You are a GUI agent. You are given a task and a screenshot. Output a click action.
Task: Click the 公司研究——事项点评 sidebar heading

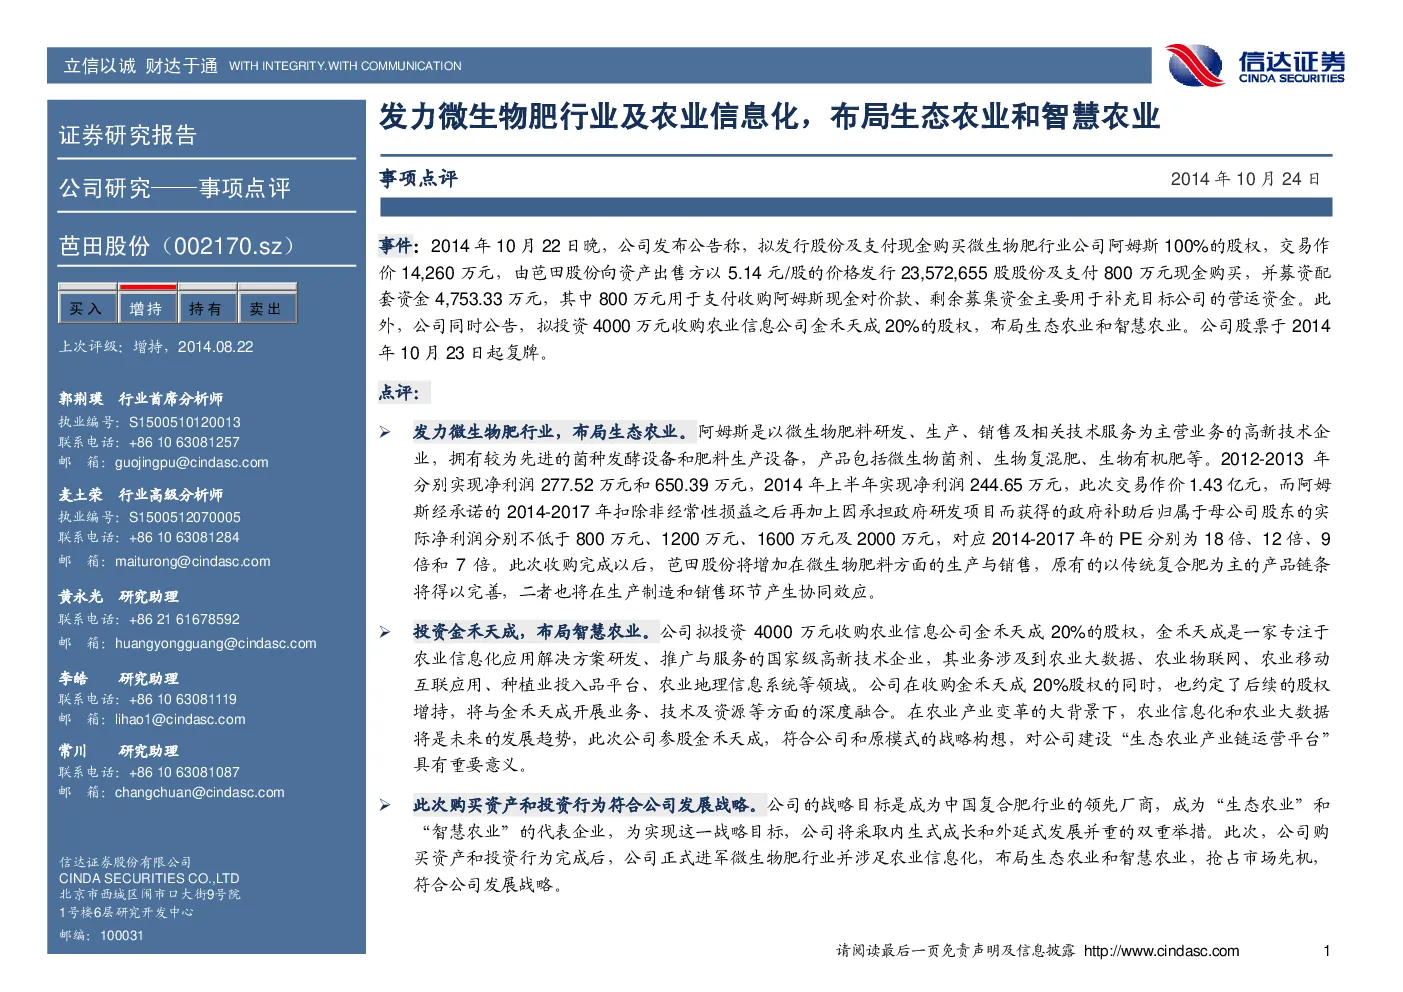[175, 188]
